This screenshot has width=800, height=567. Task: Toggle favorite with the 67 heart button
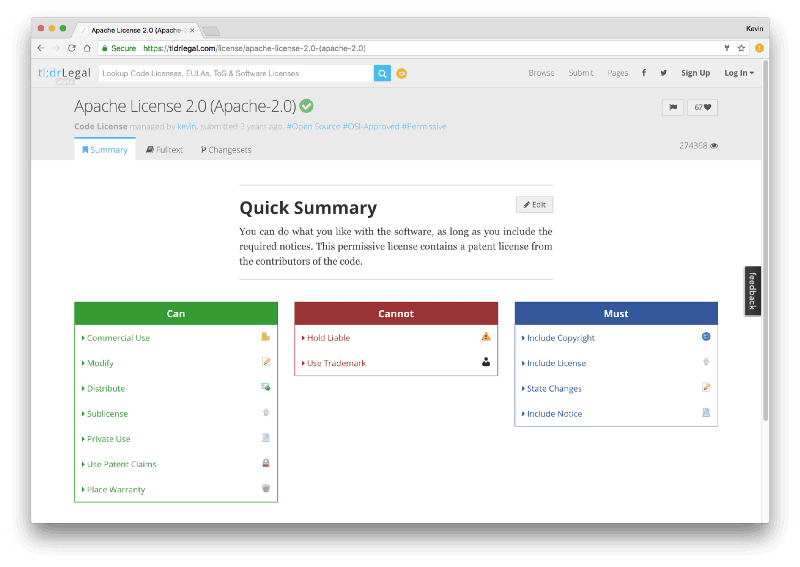(702, 107)
